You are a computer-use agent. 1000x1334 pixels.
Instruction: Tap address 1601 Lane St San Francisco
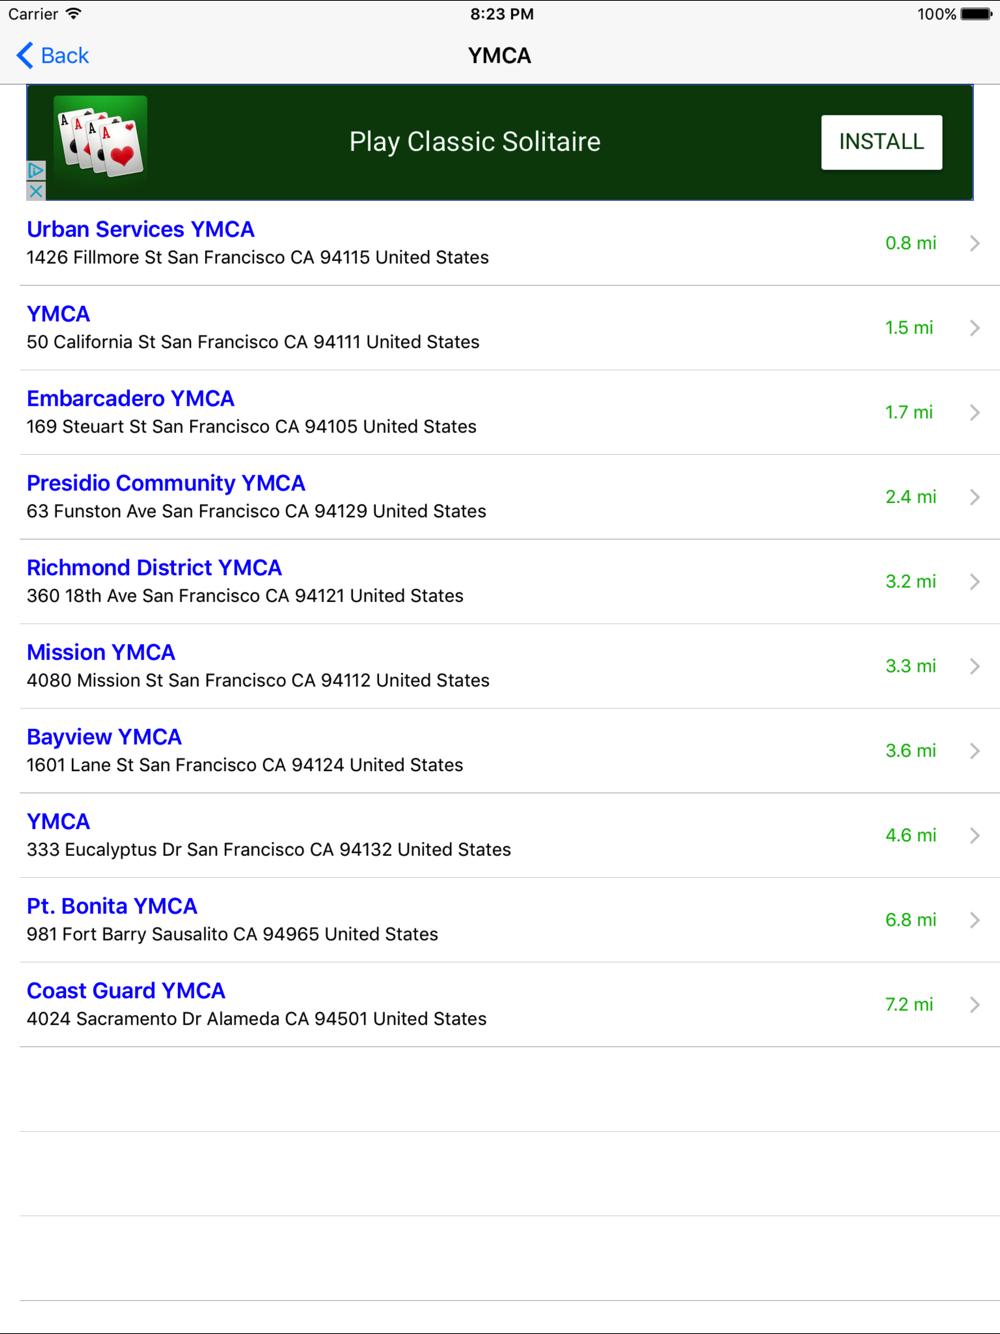(x=245, y=765)
